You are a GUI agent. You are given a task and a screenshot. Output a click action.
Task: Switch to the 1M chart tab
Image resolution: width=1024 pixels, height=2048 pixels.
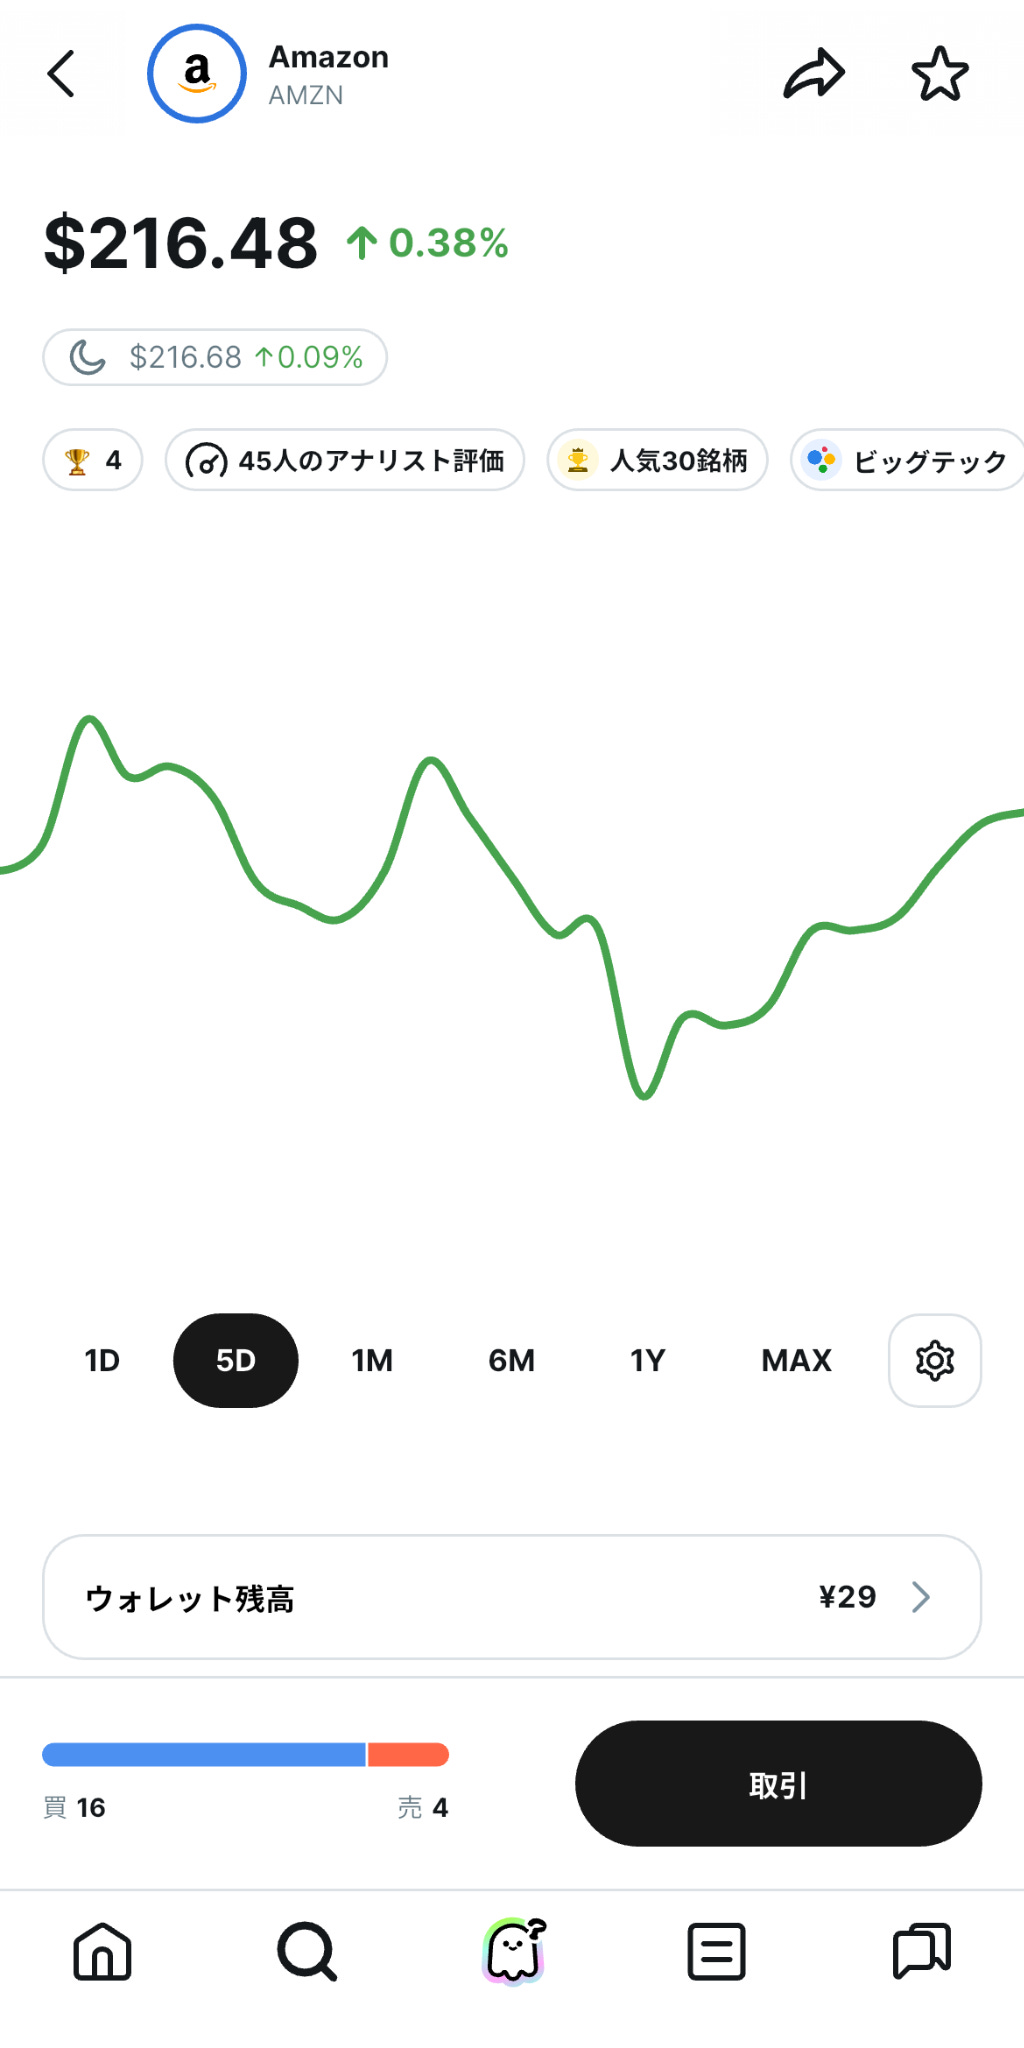371,1360
